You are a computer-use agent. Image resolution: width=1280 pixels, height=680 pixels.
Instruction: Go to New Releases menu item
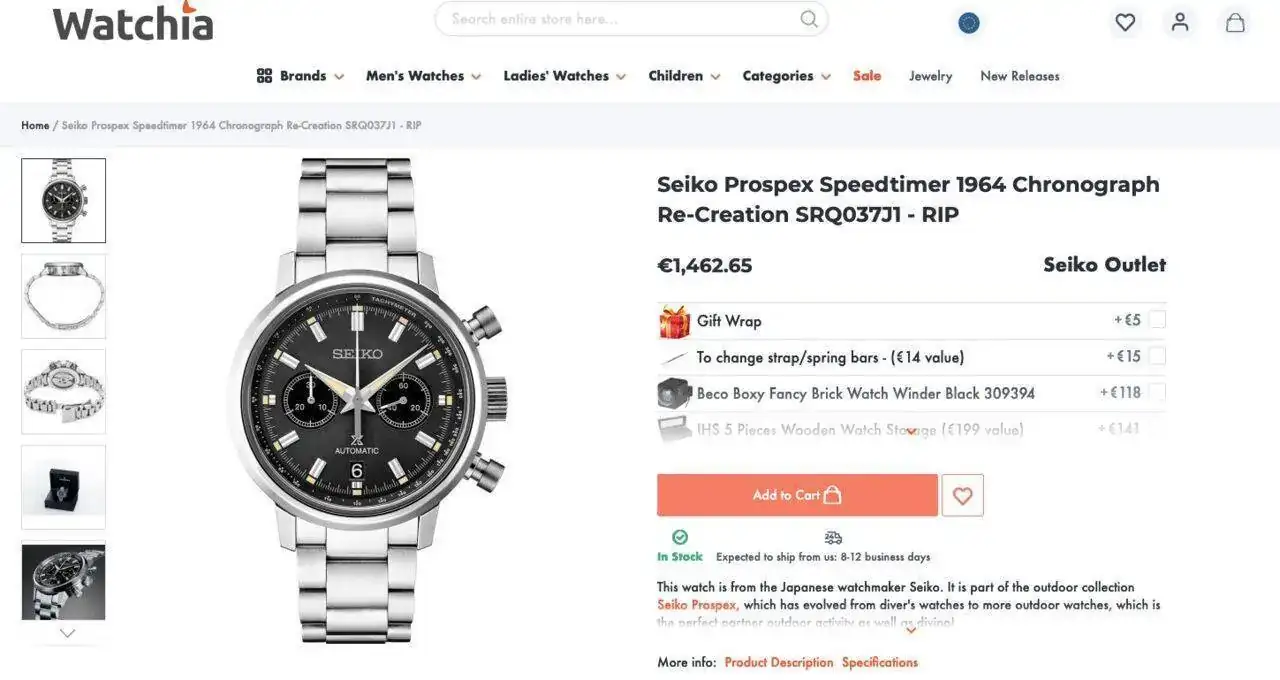tap(1019, 76)
